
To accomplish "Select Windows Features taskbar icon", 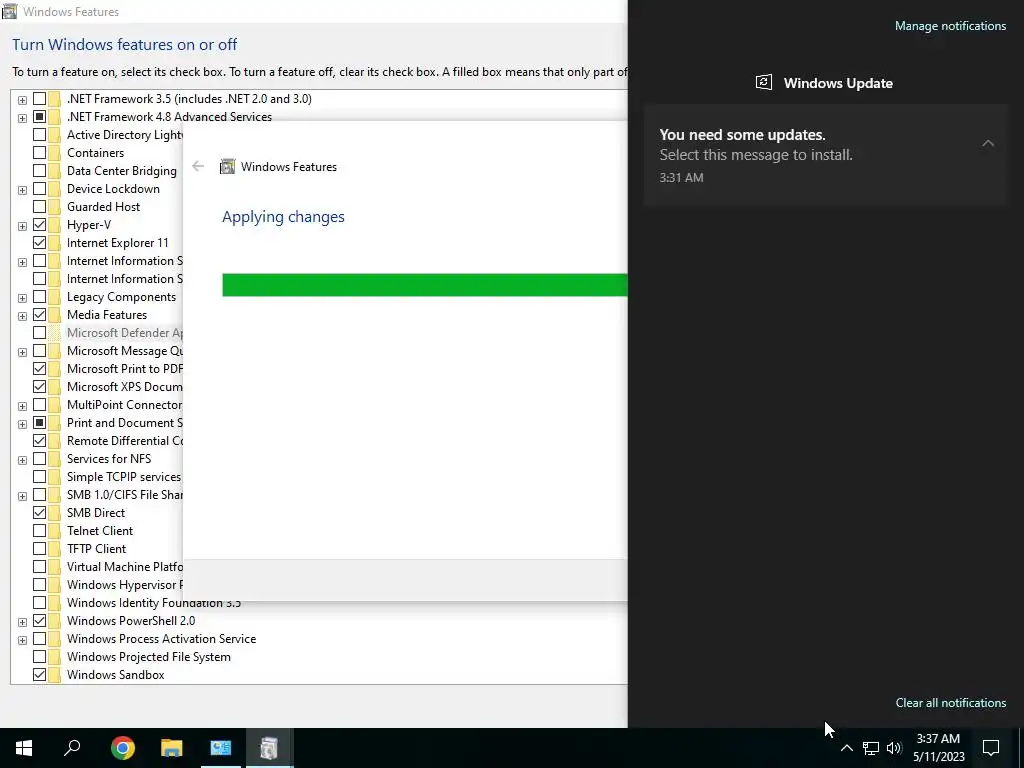I will pos(269,748).
